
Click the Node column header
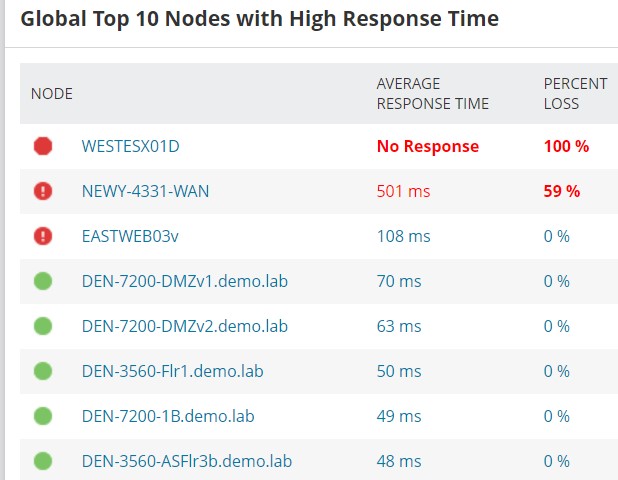click(52, 94)
